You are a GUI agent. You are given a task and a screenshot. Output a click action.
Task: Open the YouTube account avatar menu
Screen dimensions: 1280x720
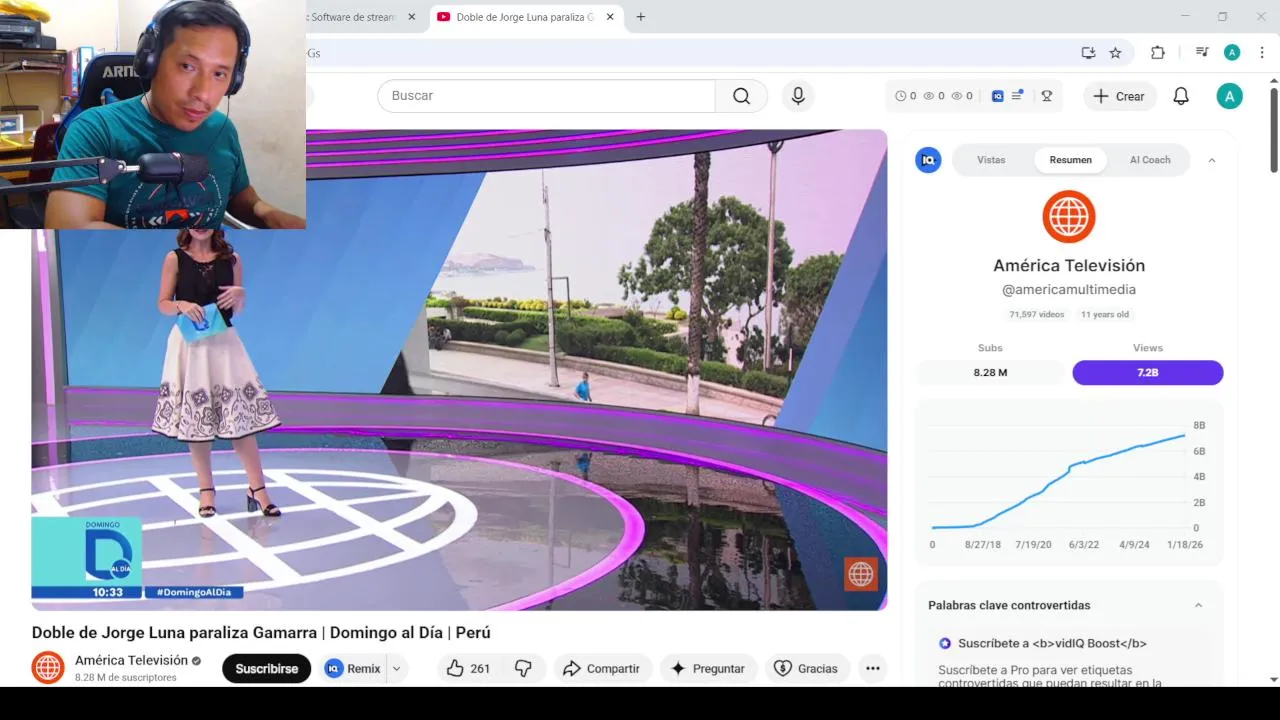click(x=1229, y=96)
